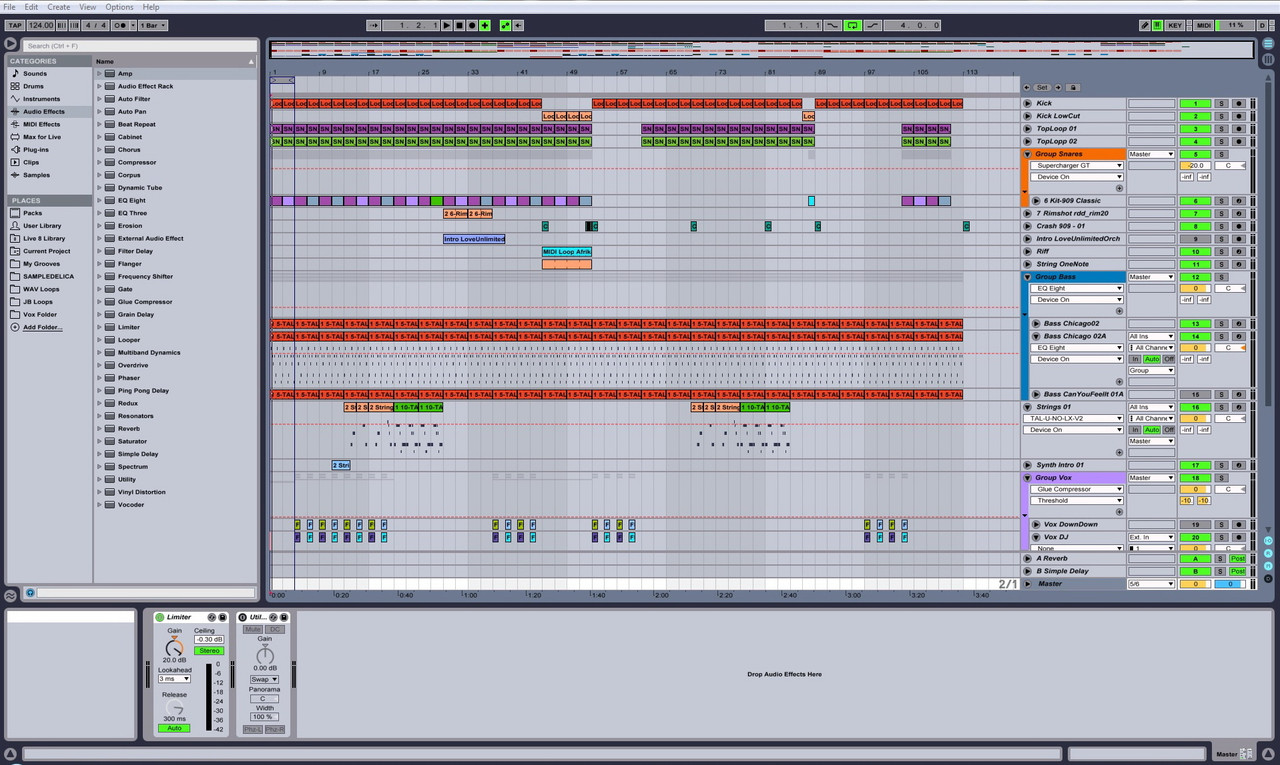Toggle track activator 3 for TopLoop 01
The width and height of the screenshot is (1280, 765).
coord(1194,129)
